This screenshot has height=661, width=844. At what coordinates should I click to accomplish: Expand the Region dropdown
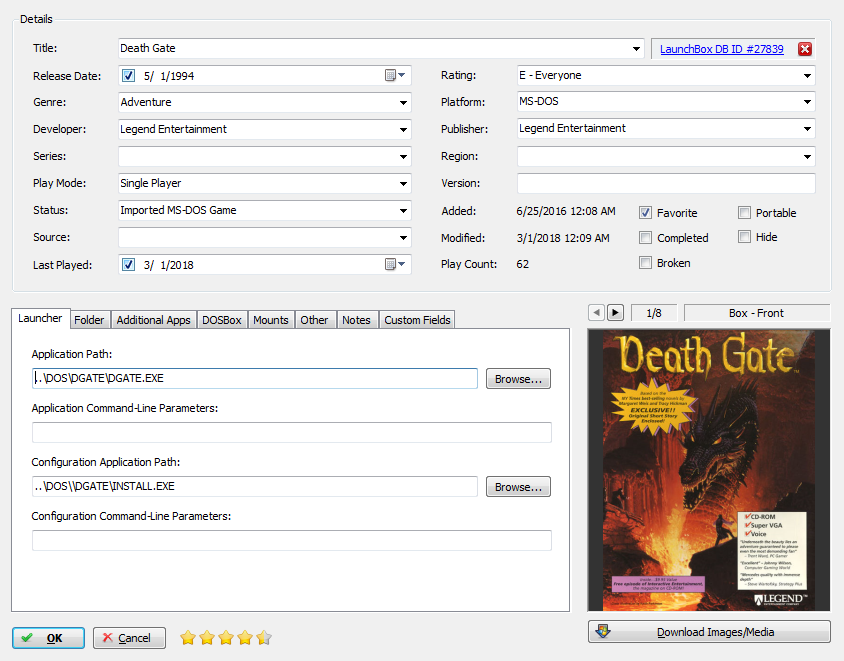[807, 157]
